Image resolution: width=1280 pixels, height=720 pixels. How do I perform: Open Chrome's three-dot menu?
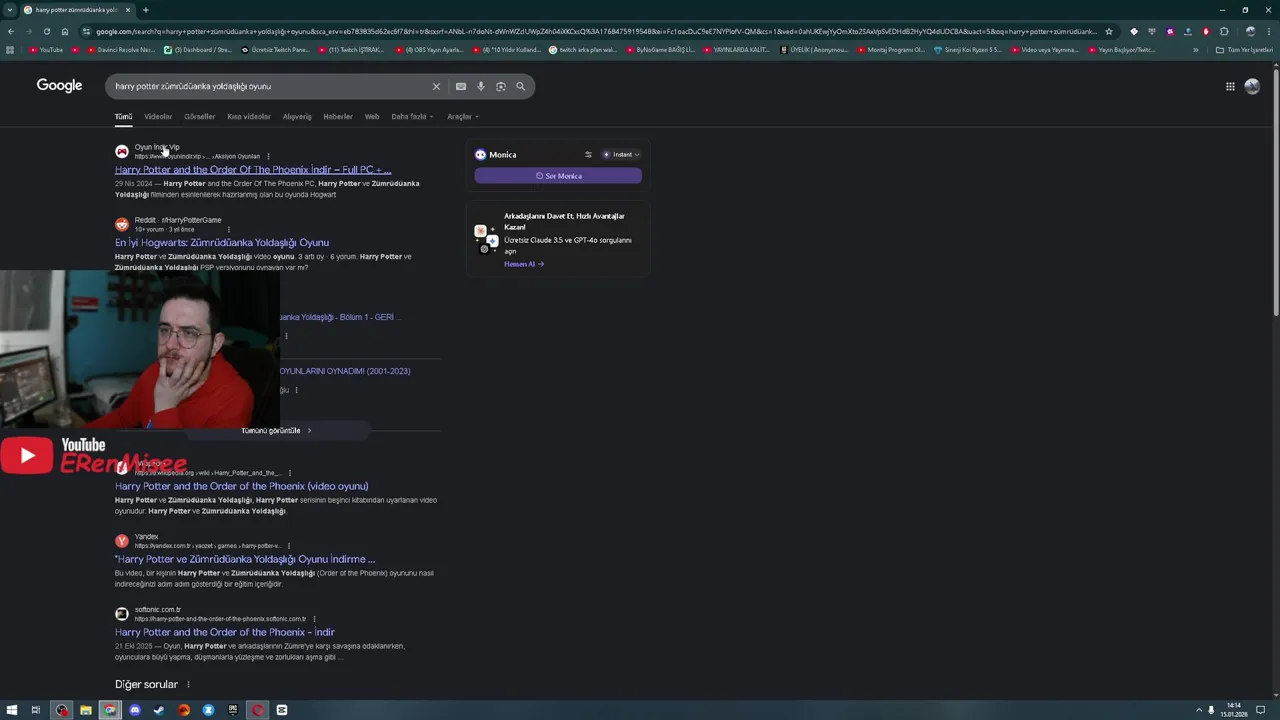(1267, 31)
